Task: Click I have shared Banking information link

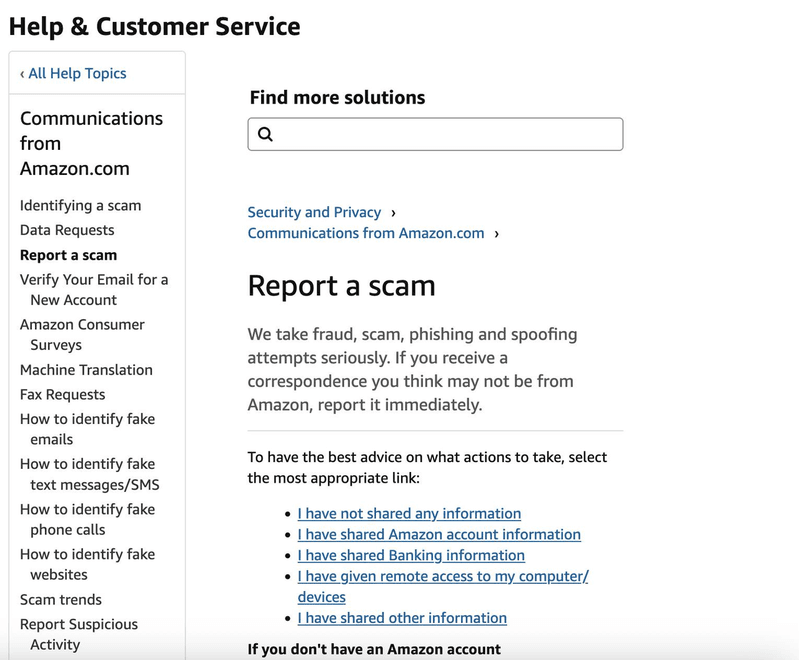Action: coord(411,555)
